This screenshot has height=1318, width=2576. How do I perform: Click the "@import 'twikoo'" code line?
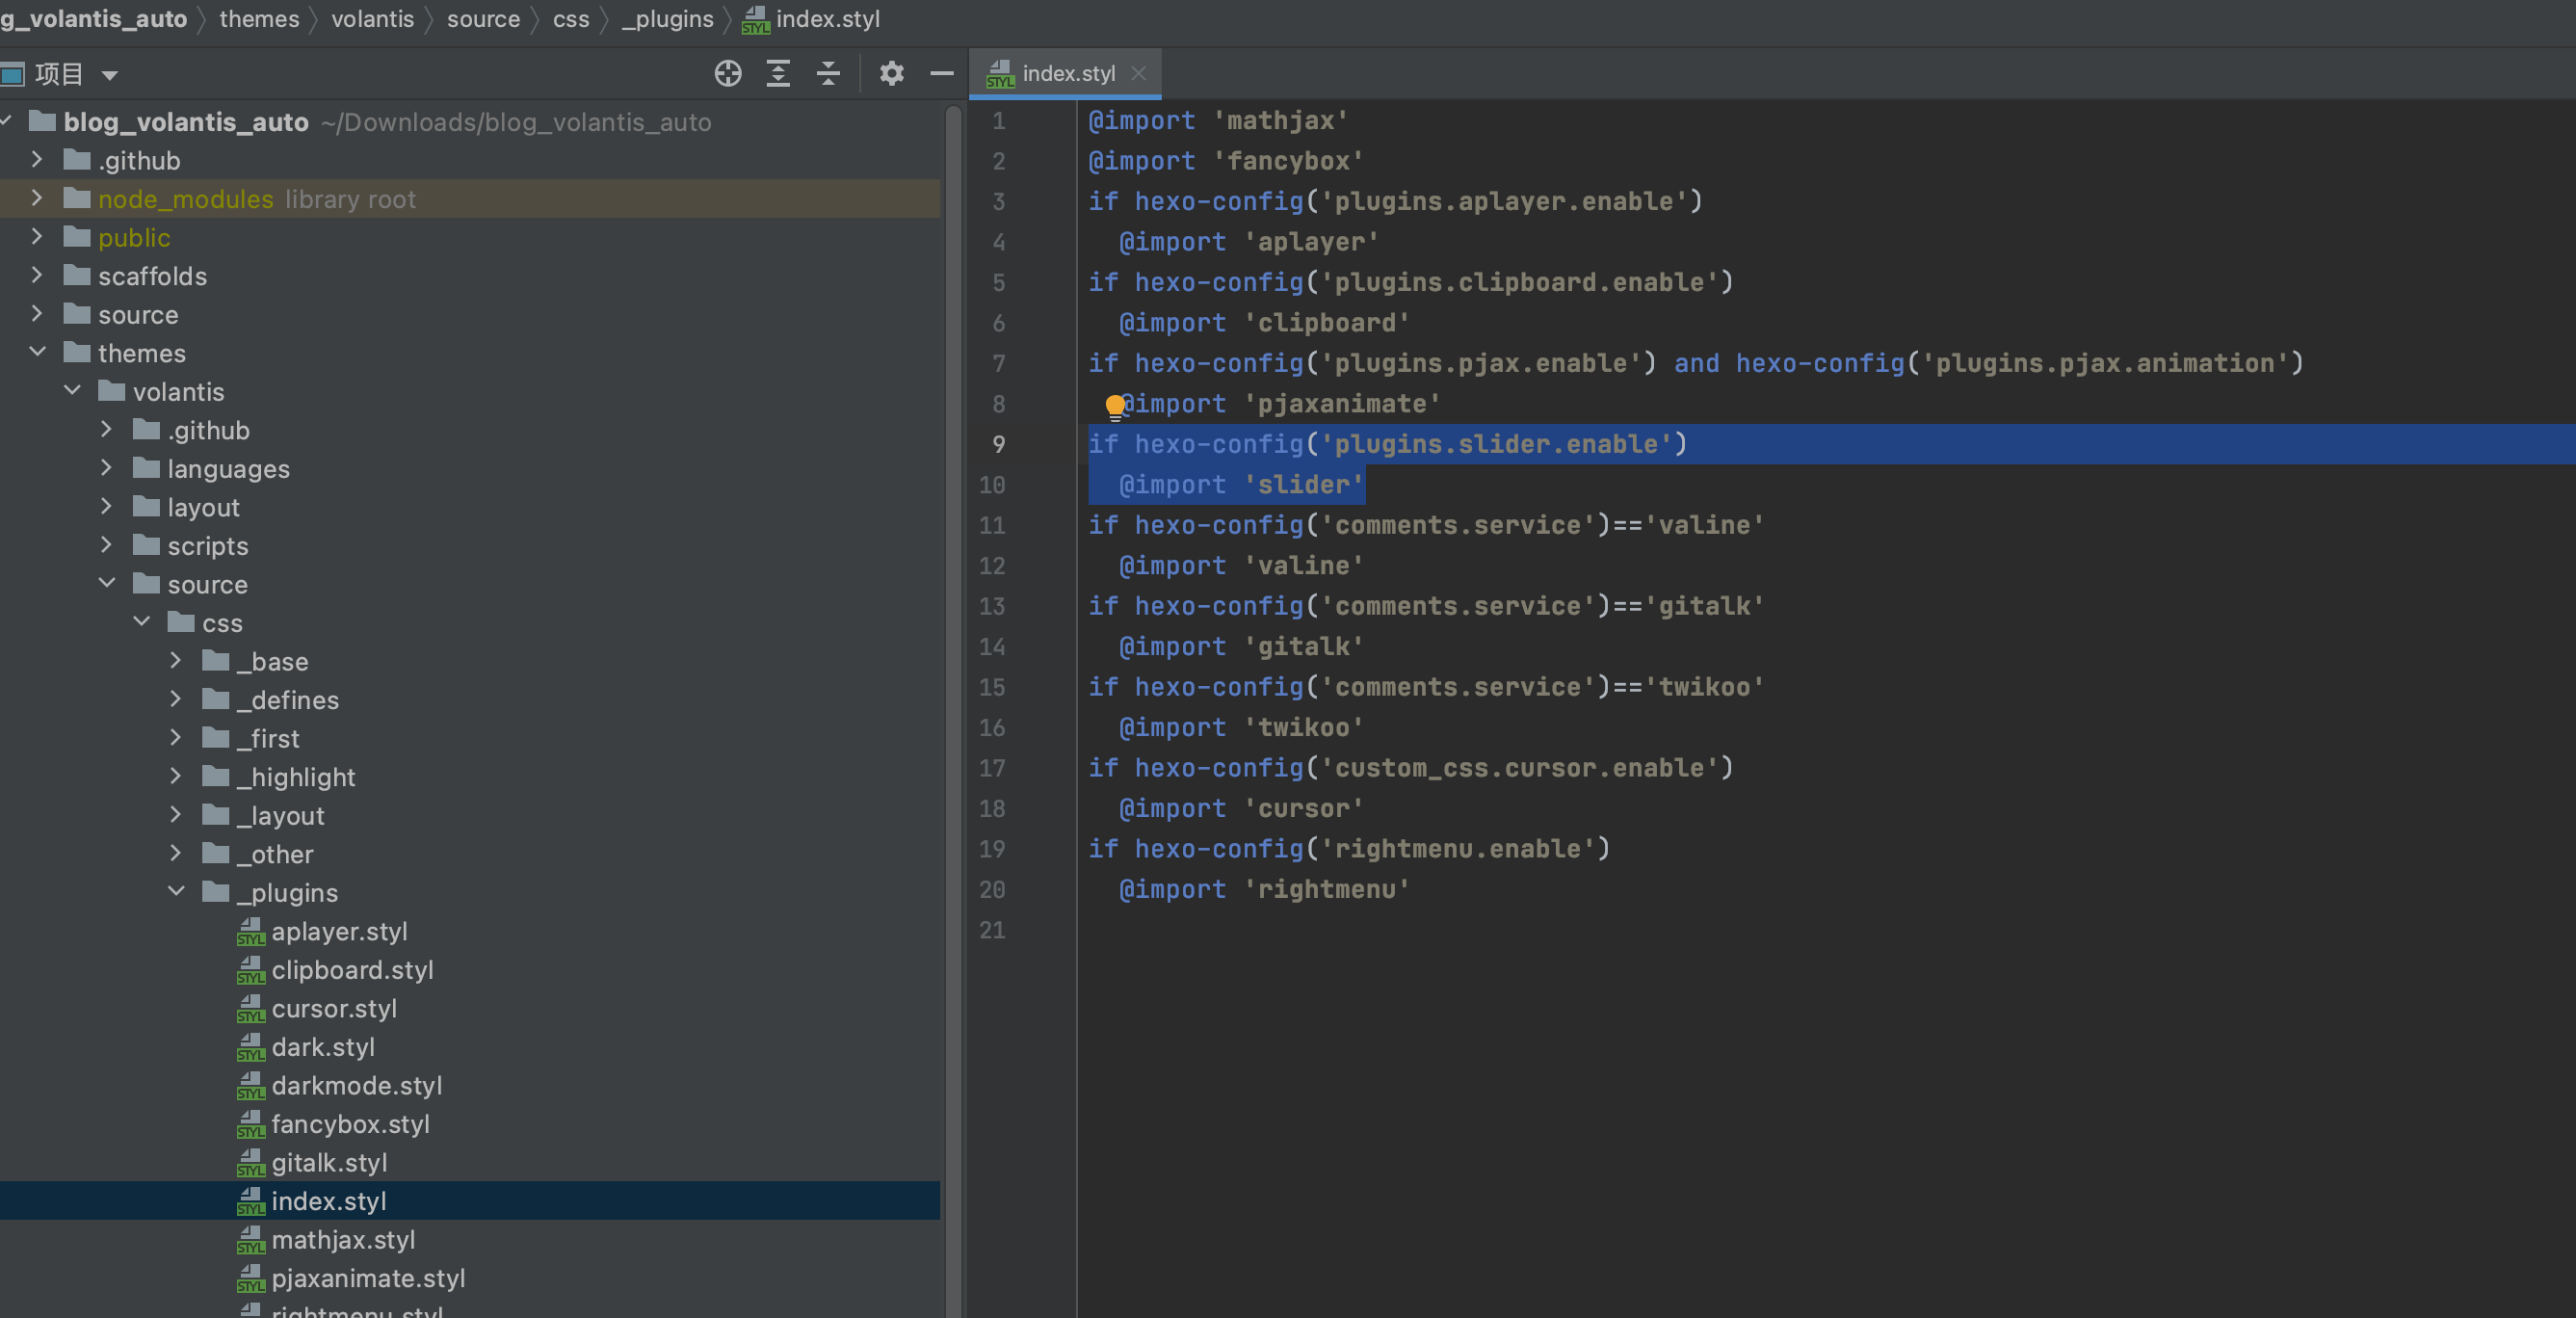1241,727
